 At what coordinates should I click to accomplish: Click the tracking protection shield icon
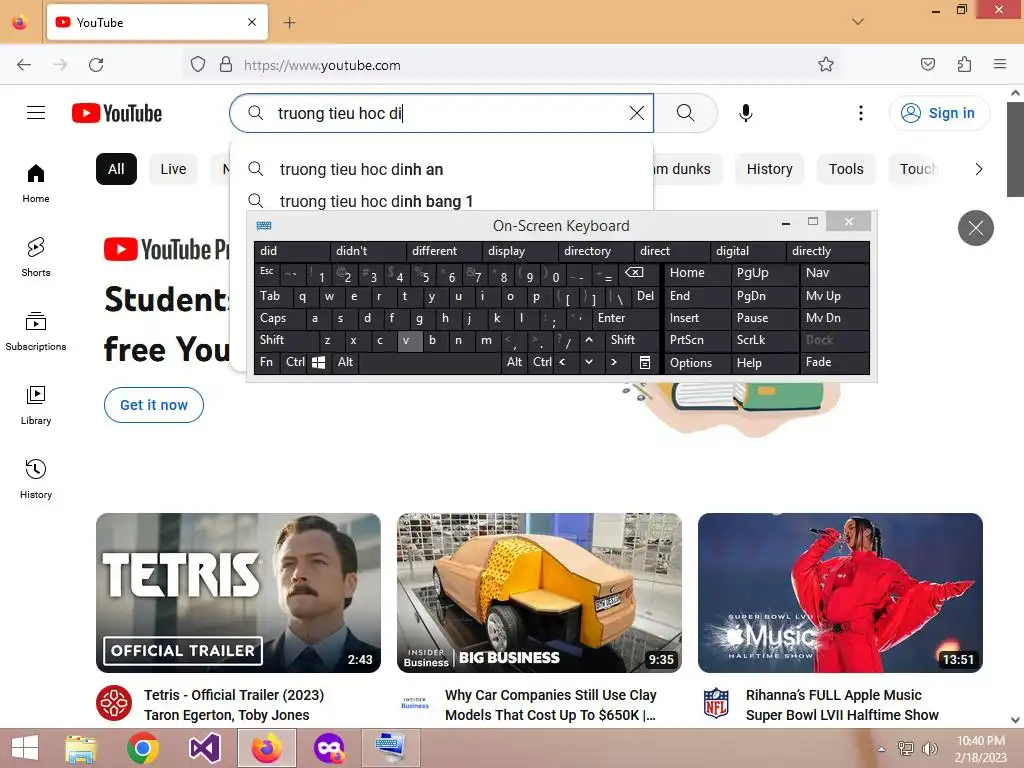pos(198,64)
